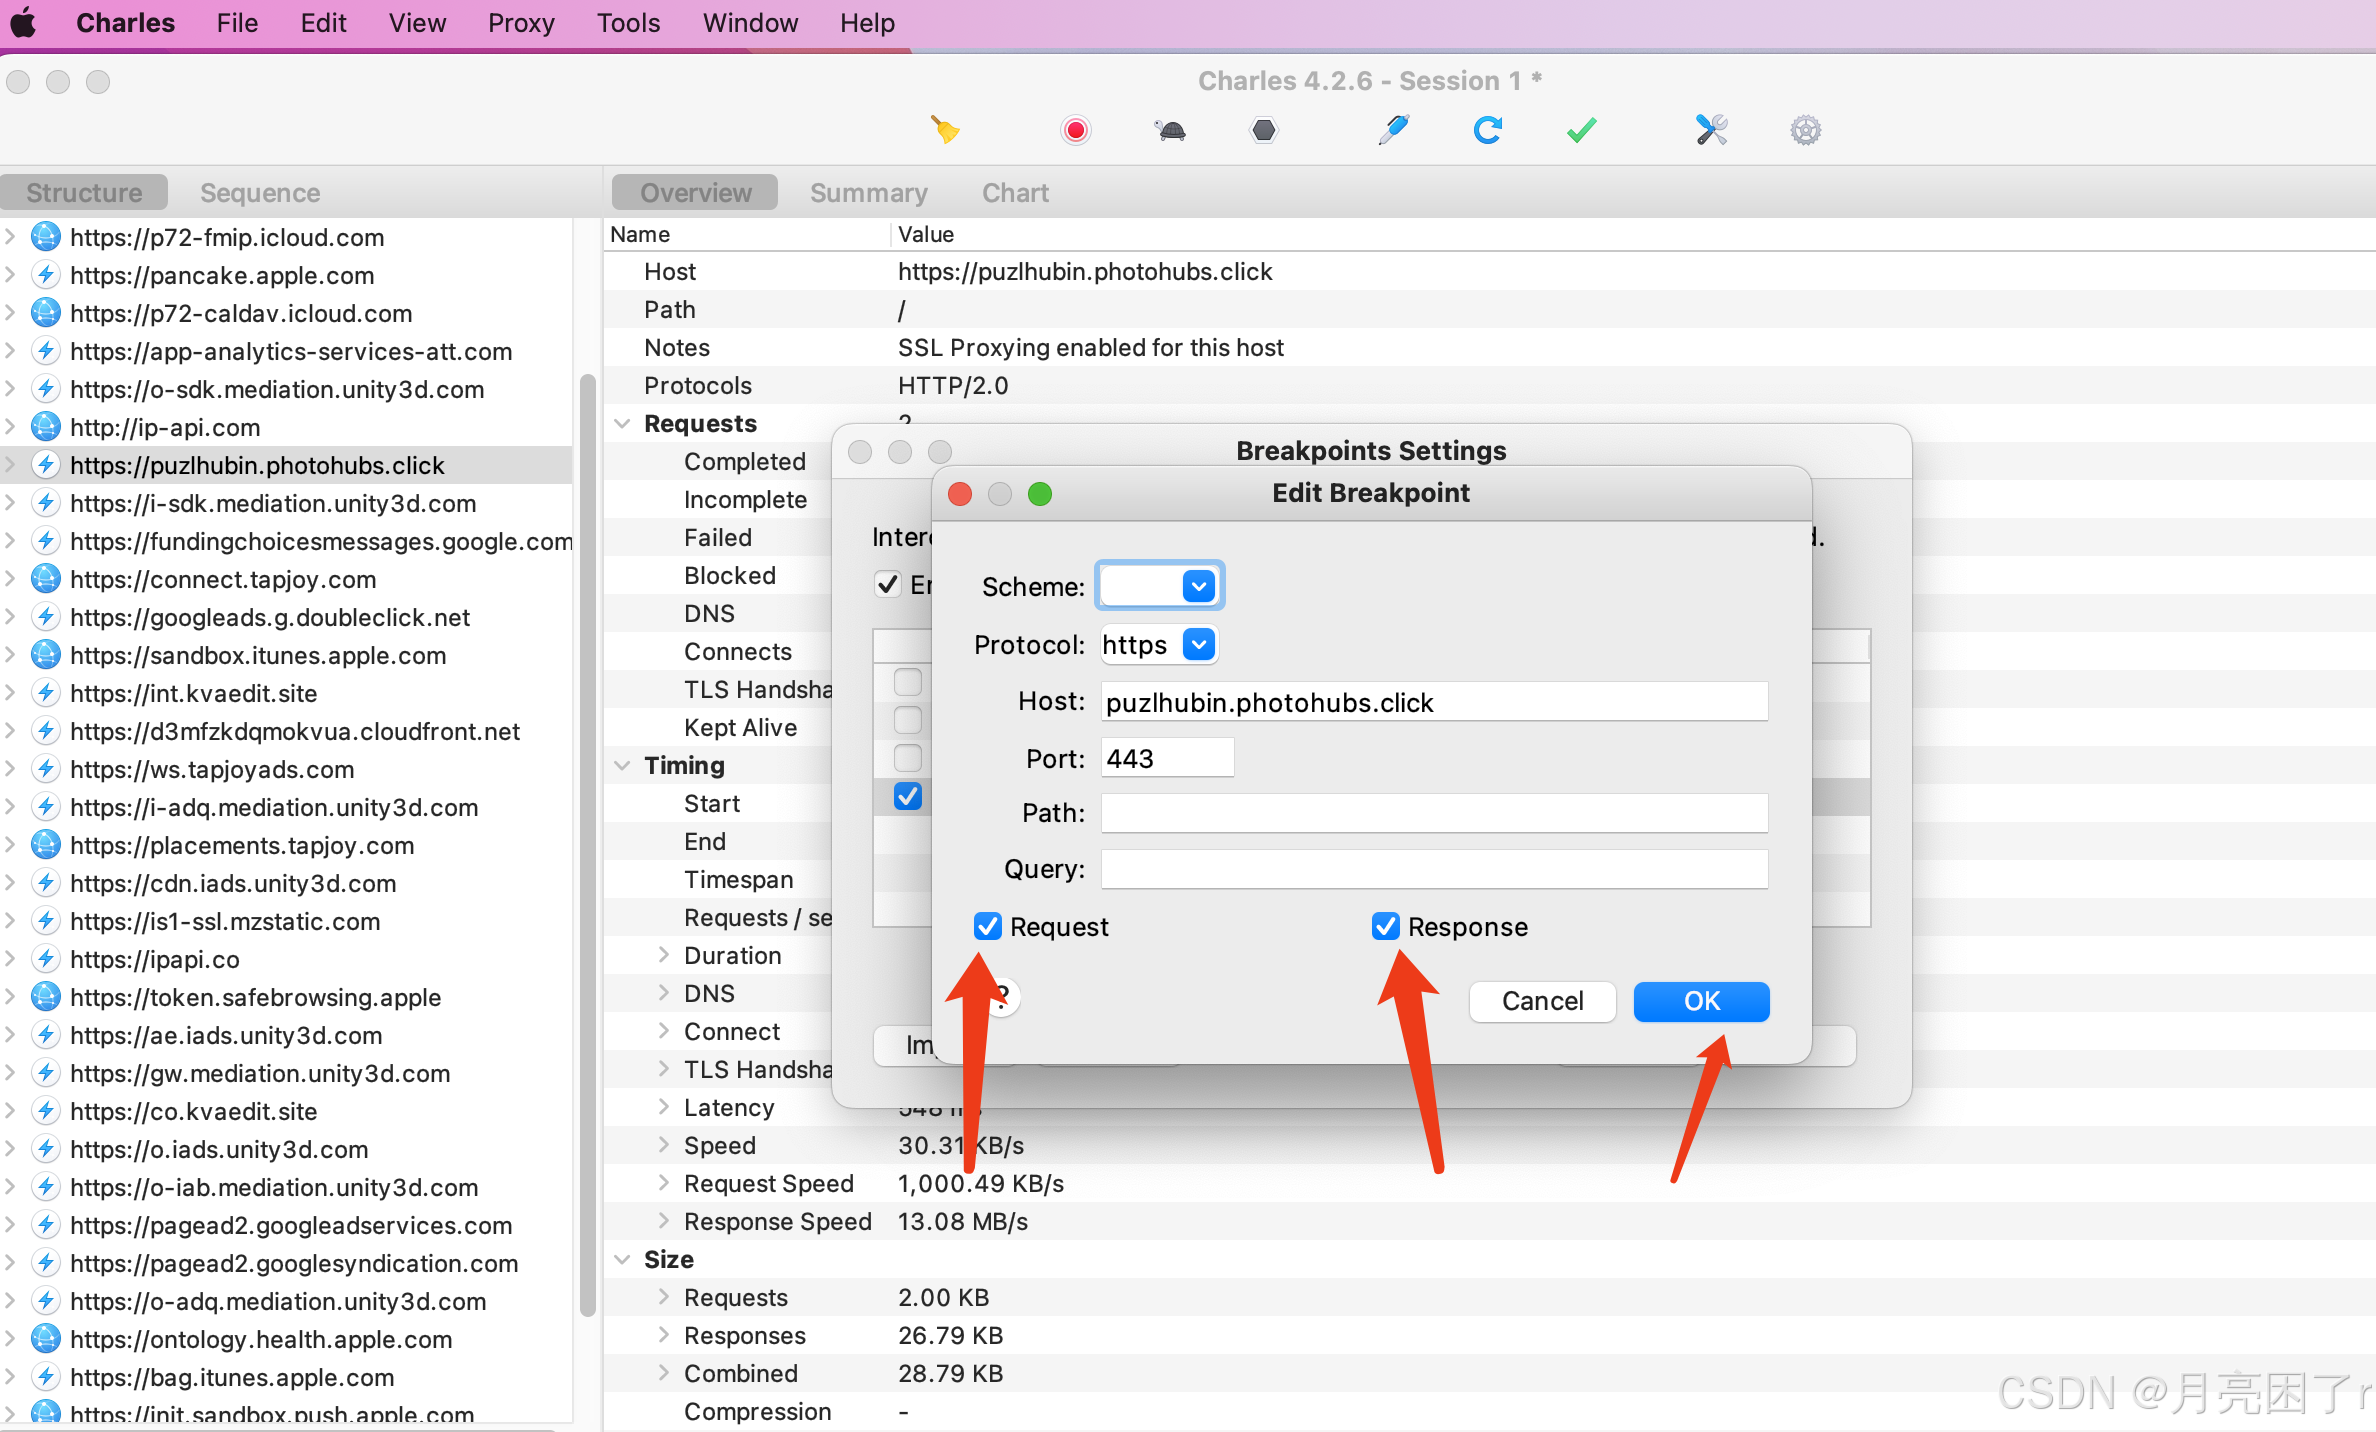Image resolution: width=2376 pixels, height=1432 pixels.
Task: Collapse the Timing section
Action: (622, 766)
